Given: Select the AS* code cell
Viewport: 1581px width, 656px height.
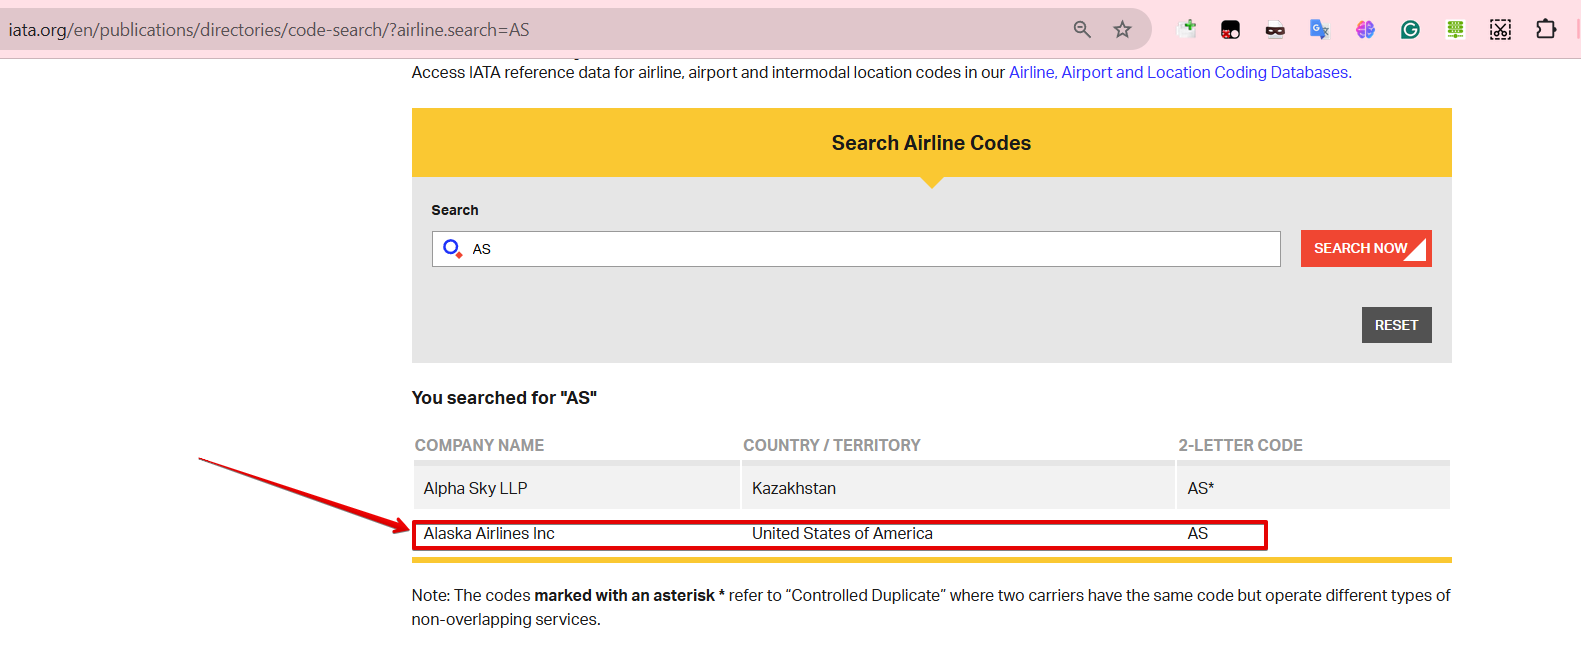Looking at the screenshot, I should pyautogui.click(x=1313, y=488).
